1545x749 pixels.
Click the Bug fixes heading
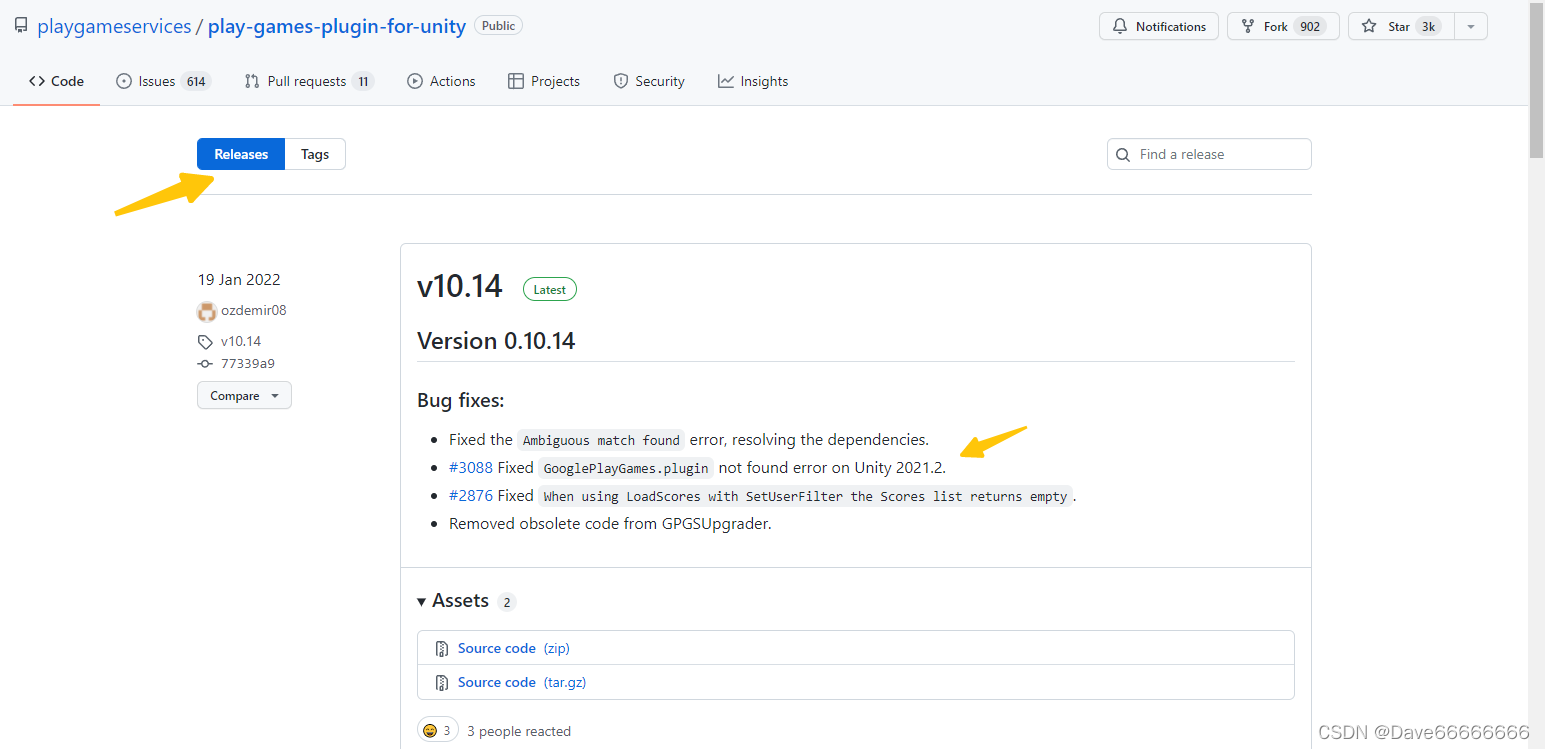tap(460, 401)
